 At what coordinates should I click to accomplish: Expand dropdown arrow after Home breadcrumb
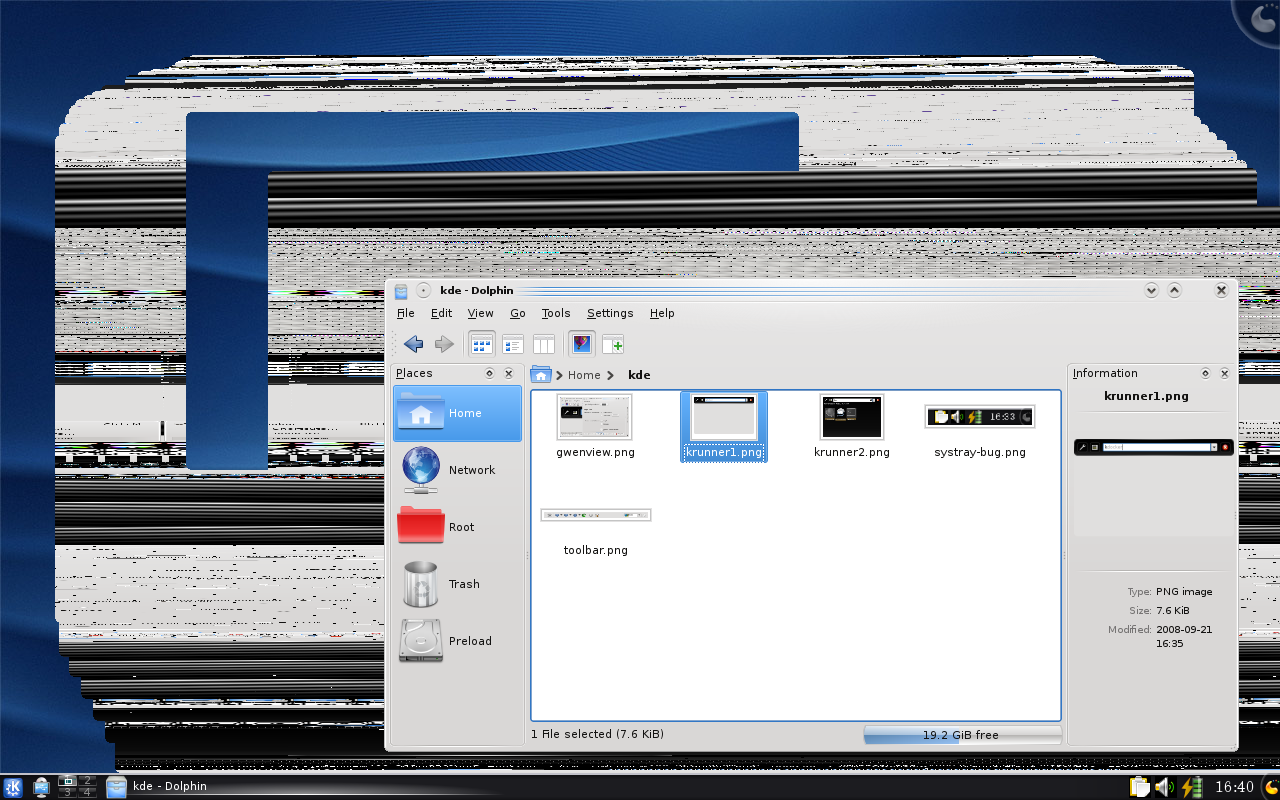[x=610, y=375]
